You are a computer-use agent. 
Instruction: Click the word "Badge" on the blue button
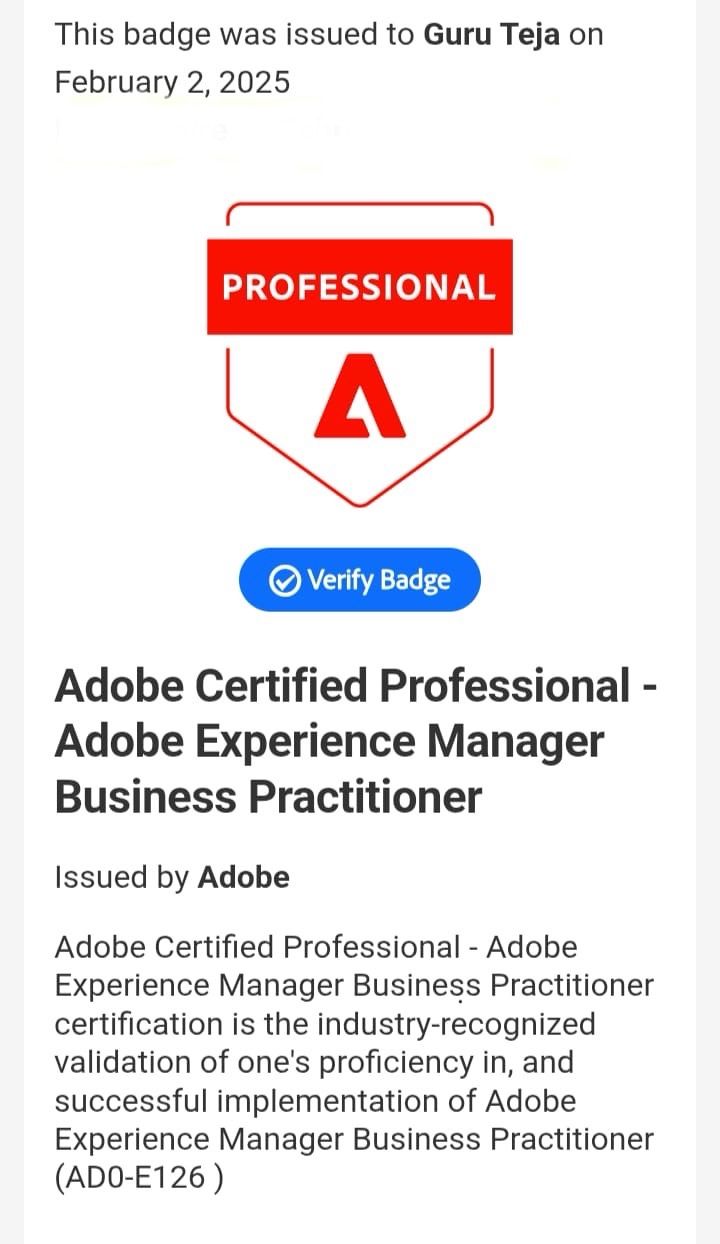[414, 580]
